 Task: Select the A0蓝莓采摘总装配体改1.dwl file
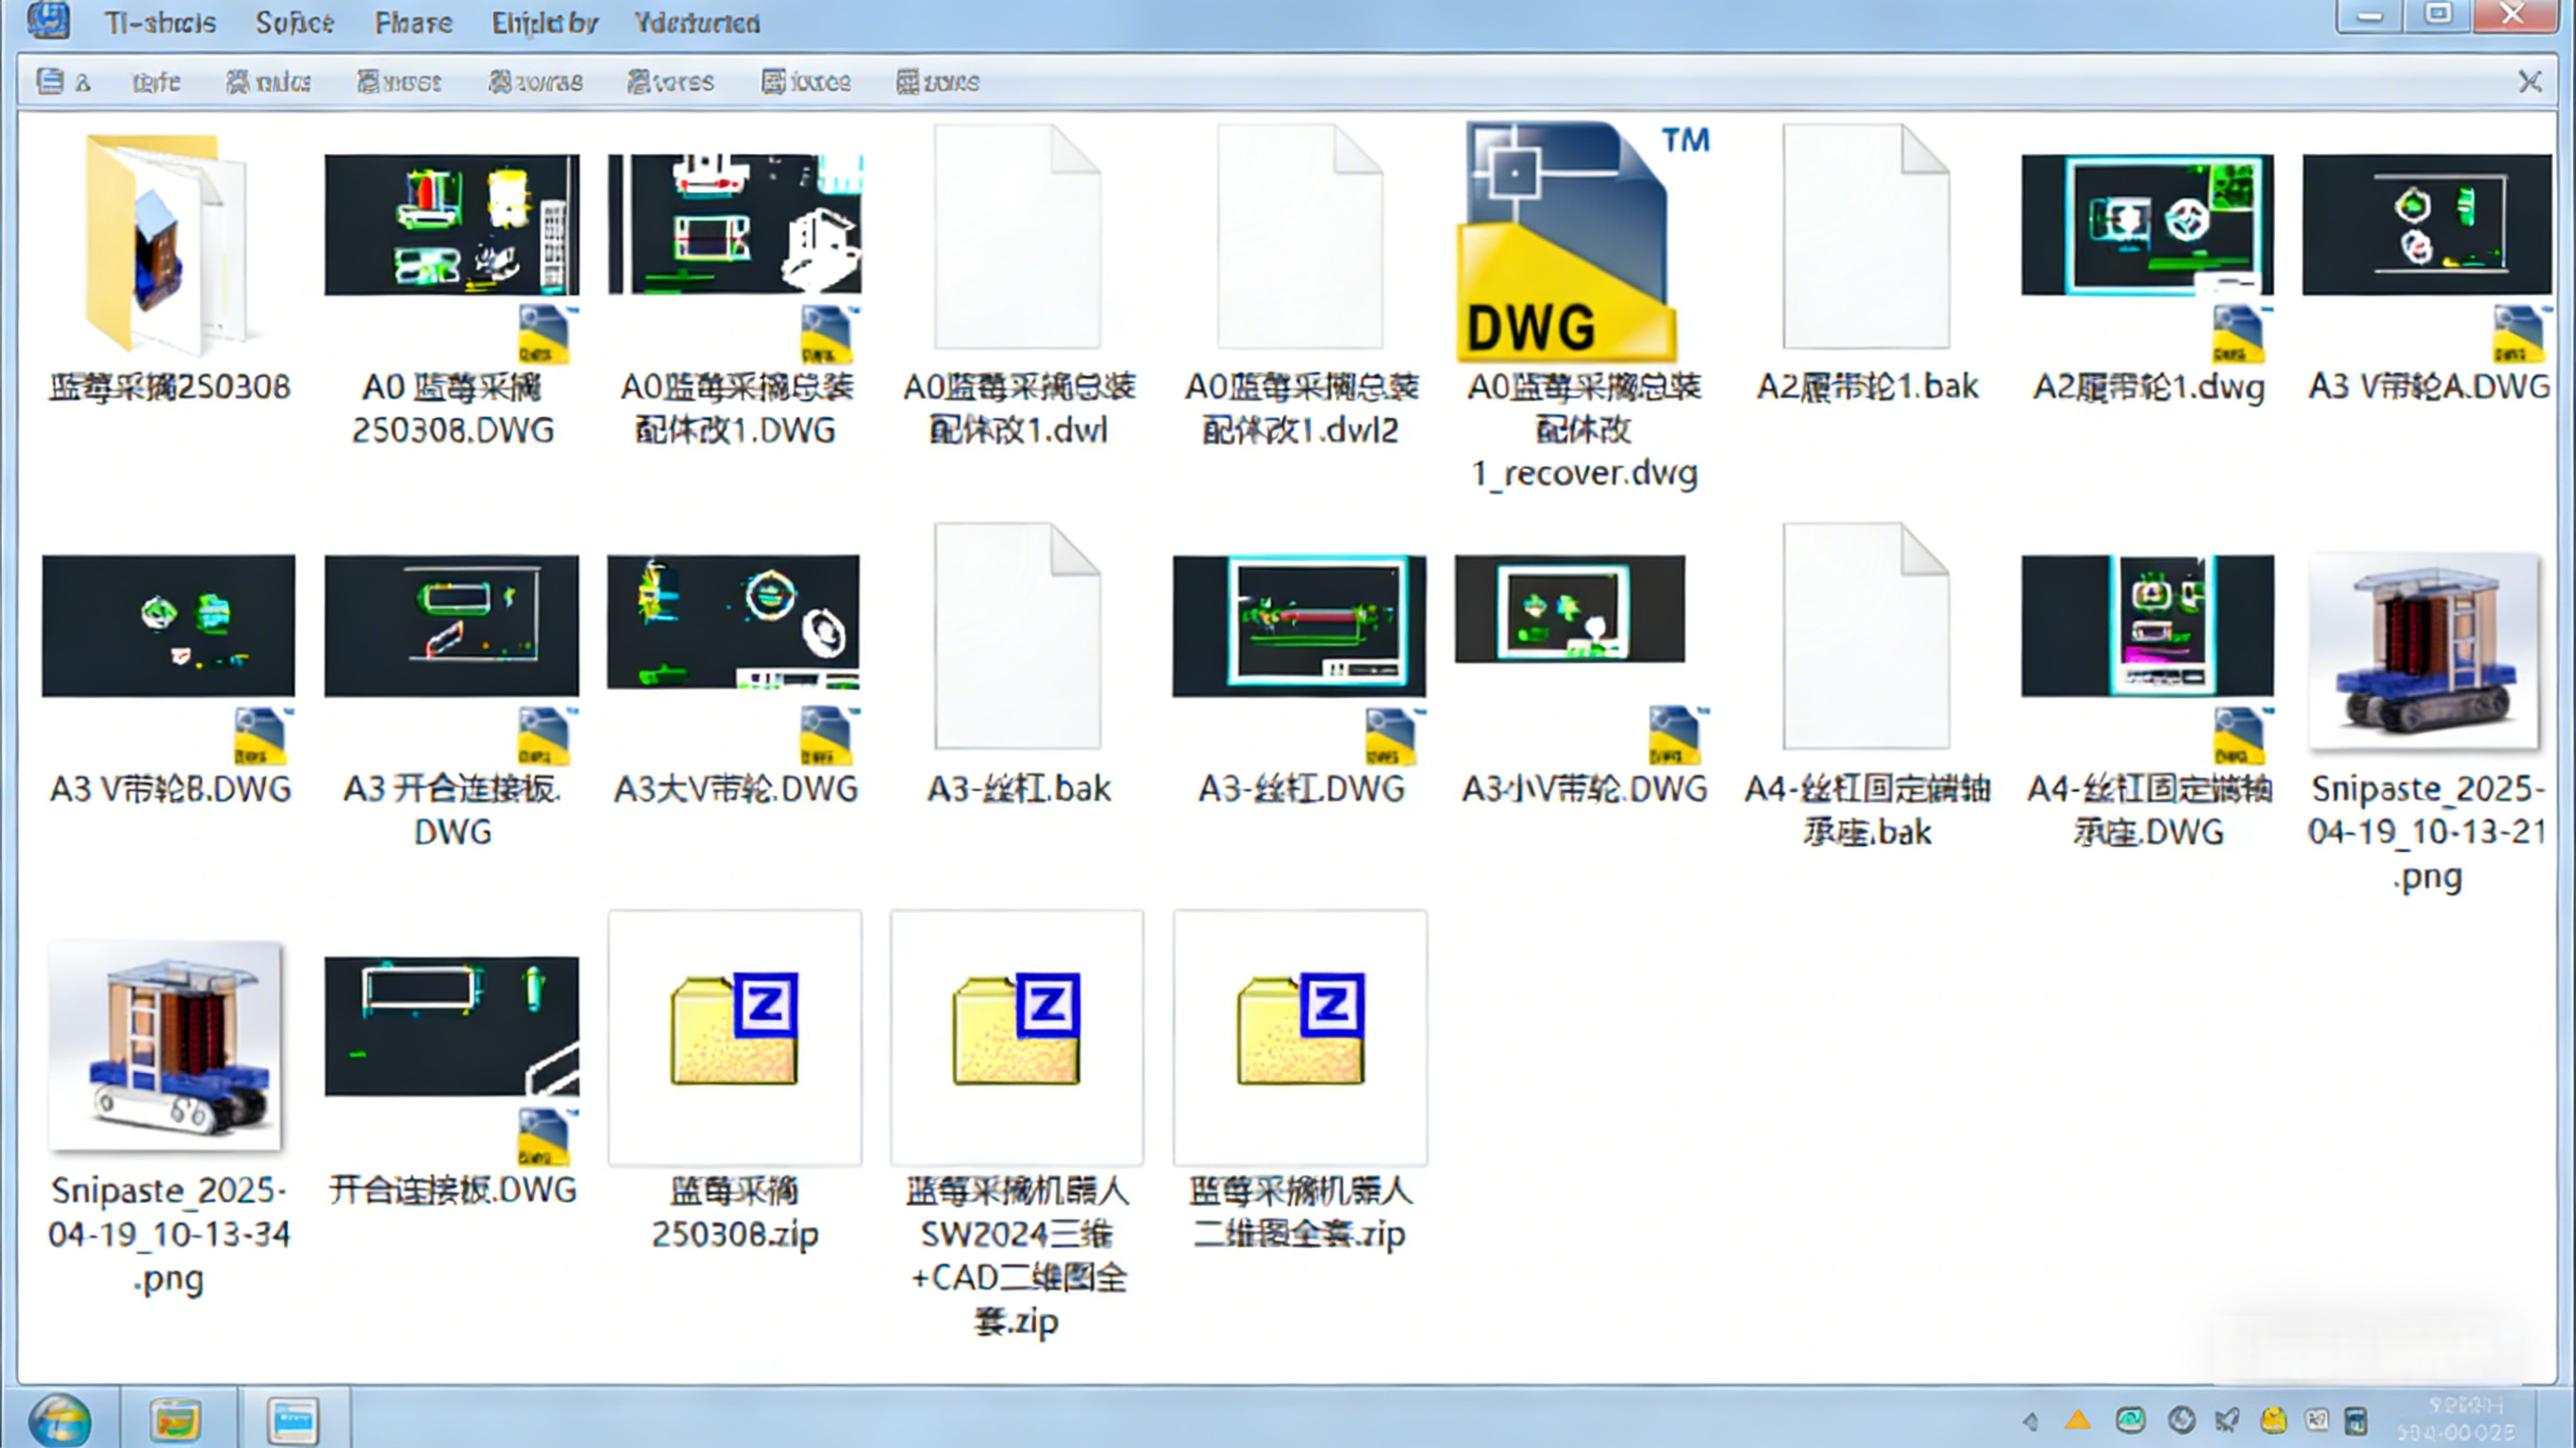tap(1017, 237)
